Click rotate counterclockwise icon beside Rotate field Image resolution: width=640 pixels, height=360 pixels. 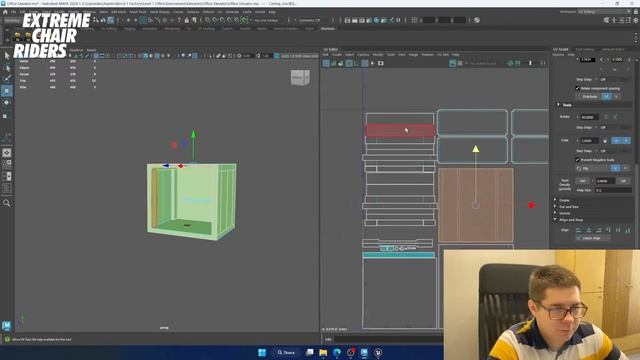point(606,117)
